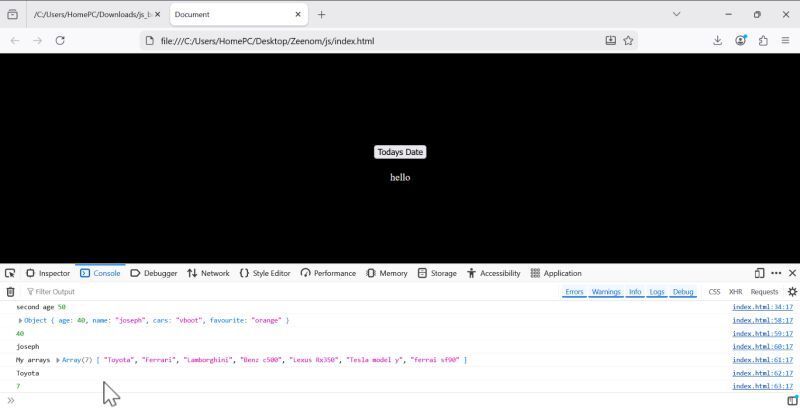Open the Firefox application menu
The height and width of the screenshot is (420, 800).
tap(786, 41)
